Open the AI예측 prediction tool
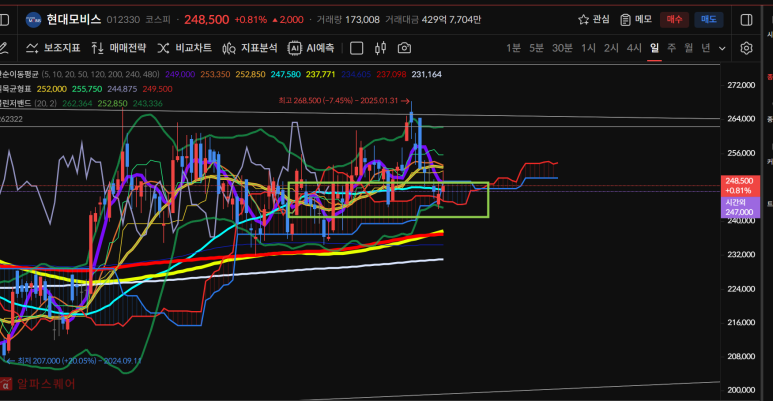This screenshot has width=773, height=401. (311, 48)
